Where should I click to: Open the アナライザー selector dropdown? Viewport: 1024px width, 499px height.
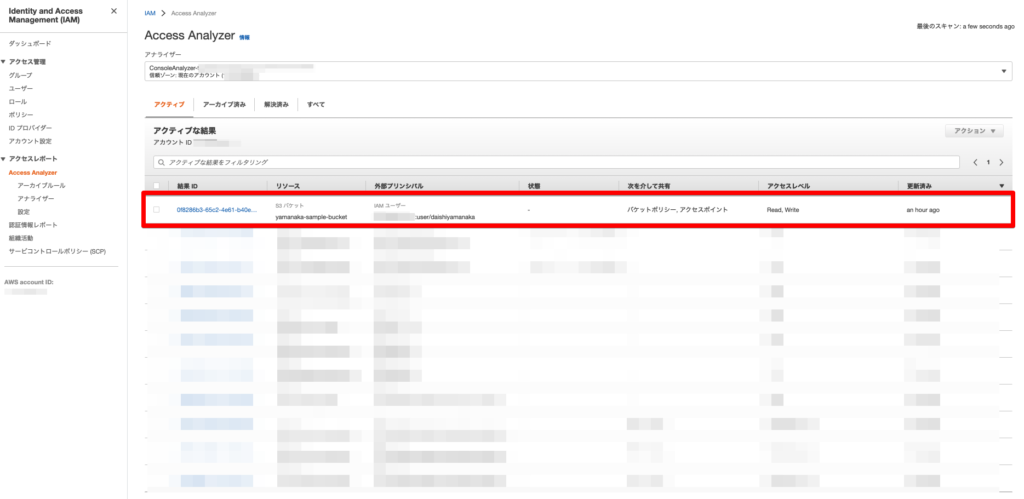point(1003,71)
